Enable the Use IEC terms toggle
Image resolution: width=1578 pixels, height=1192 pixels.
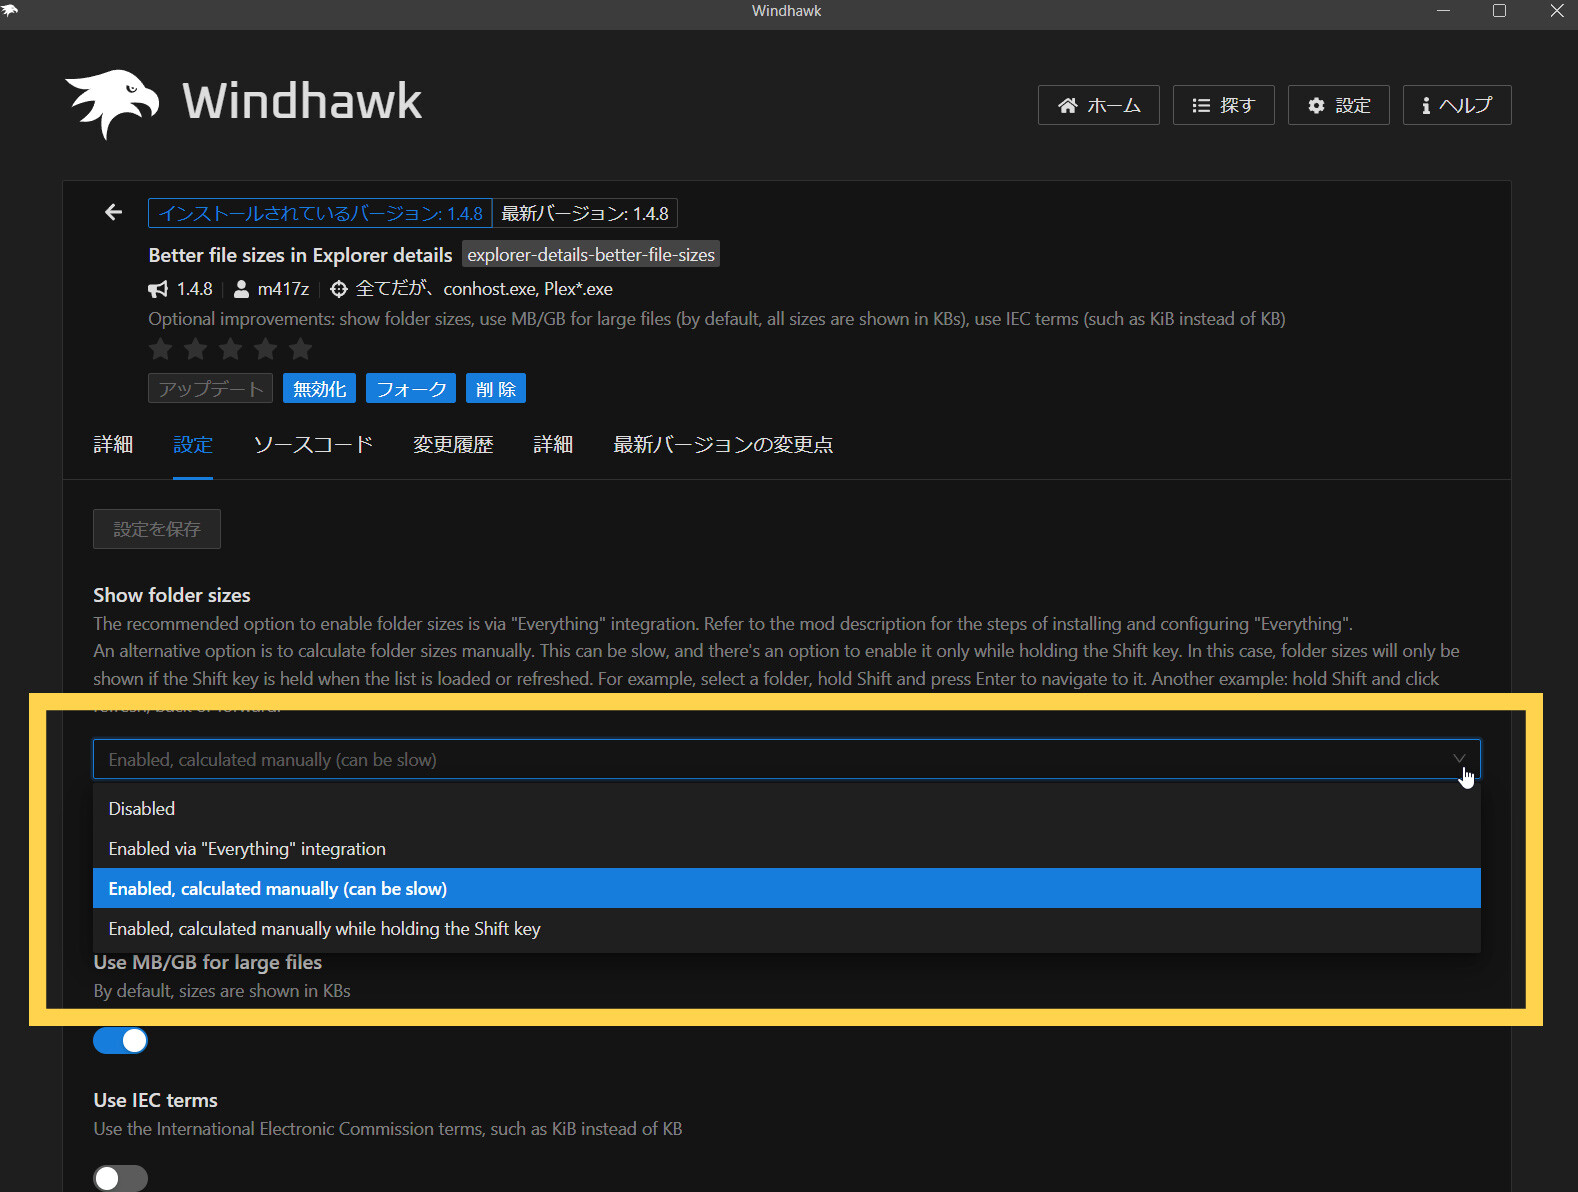point(120,1179)
